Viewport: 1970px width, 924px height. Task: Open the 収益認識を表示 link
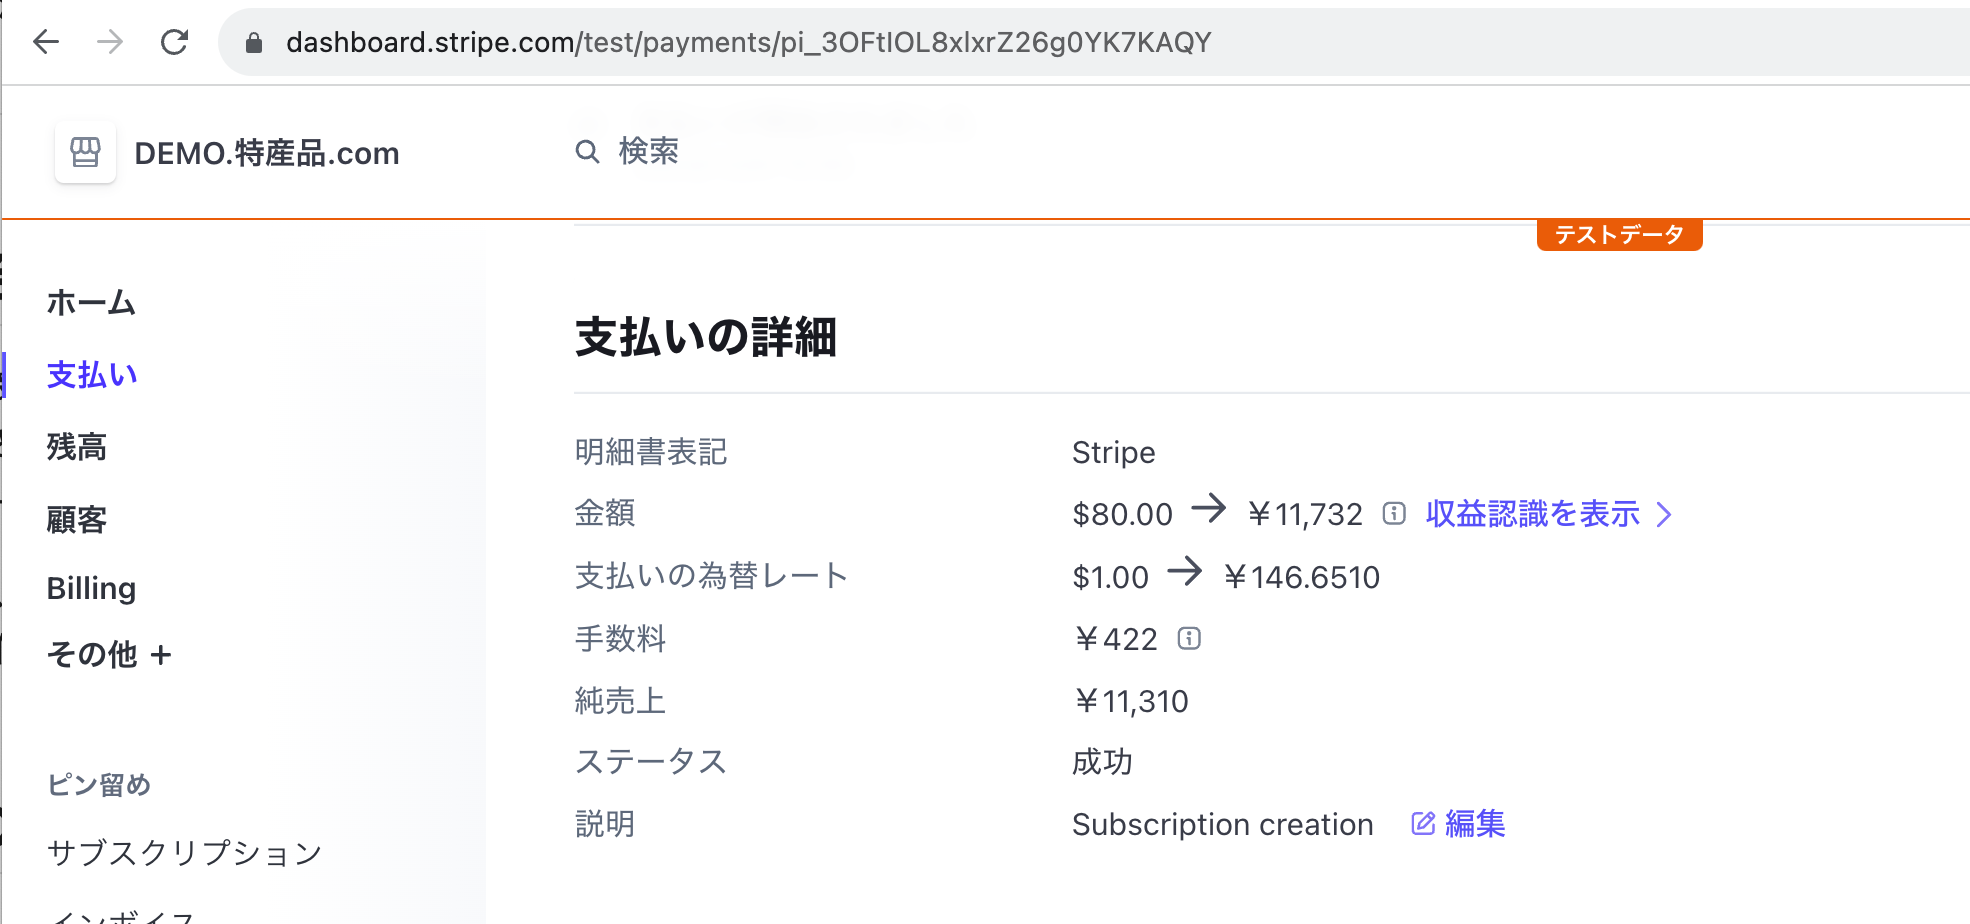click(1532, 514)
